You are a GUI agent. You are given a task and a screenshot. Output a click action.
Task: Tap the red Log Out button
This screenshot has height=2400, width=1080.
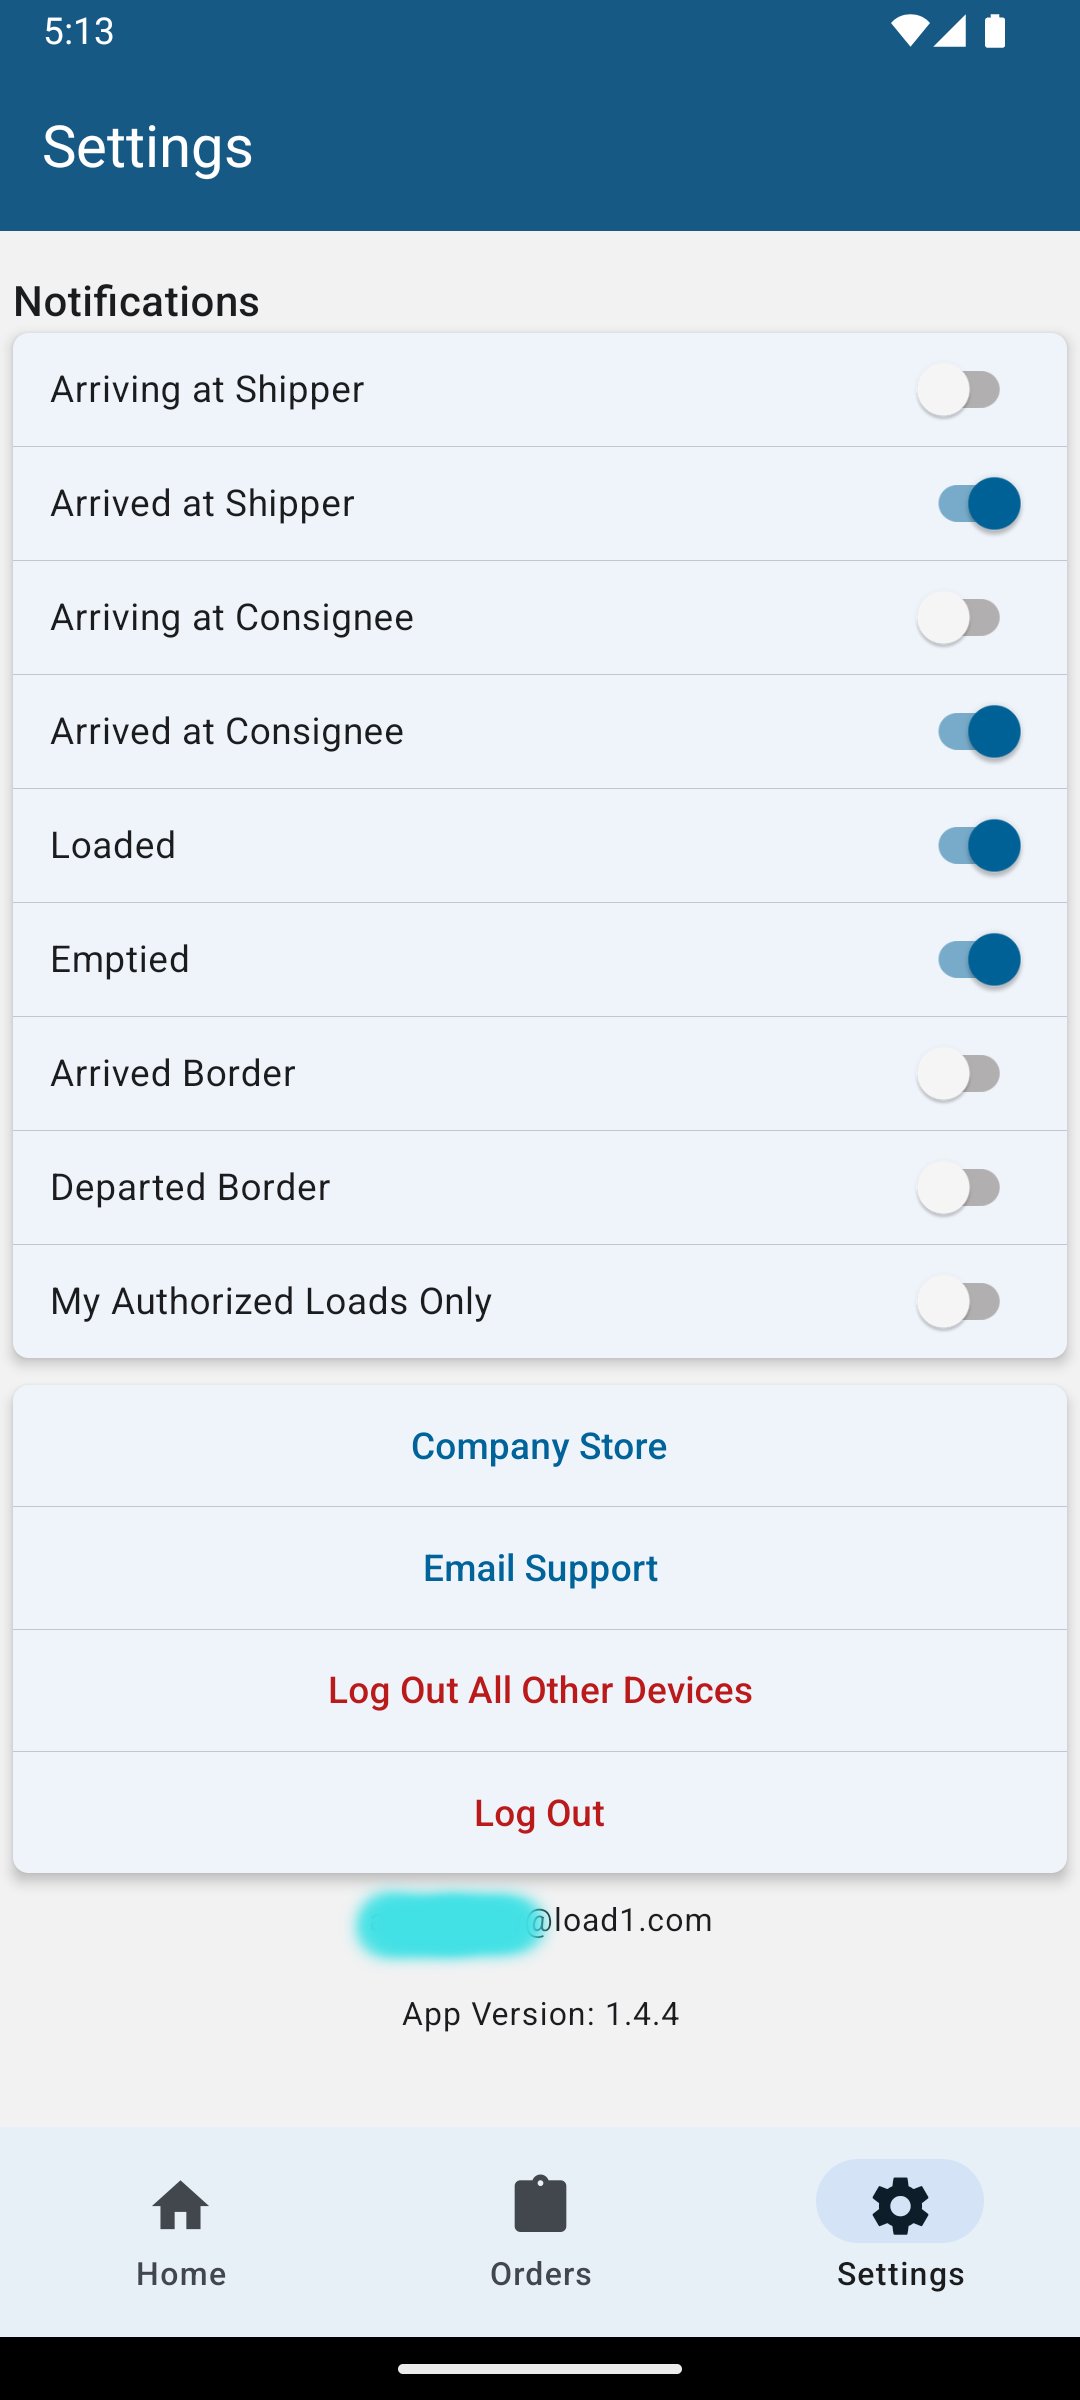click(x=540, y=1812)
